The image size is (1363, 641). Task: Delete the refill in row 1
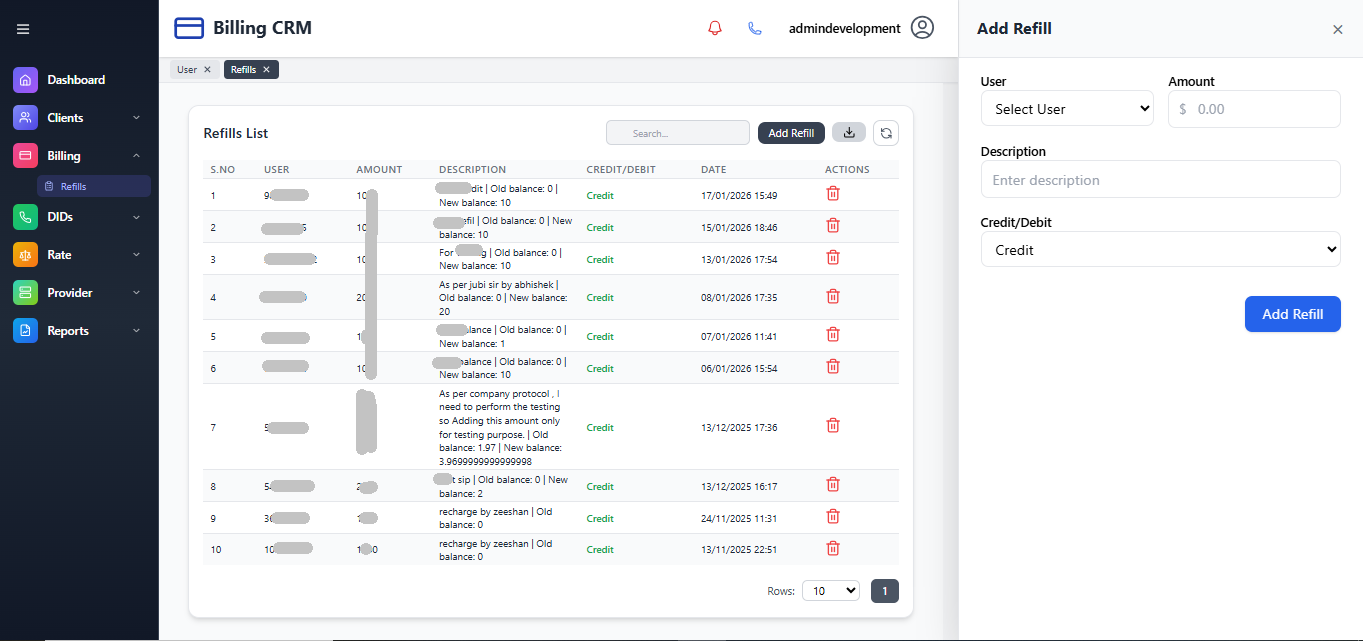832,194
